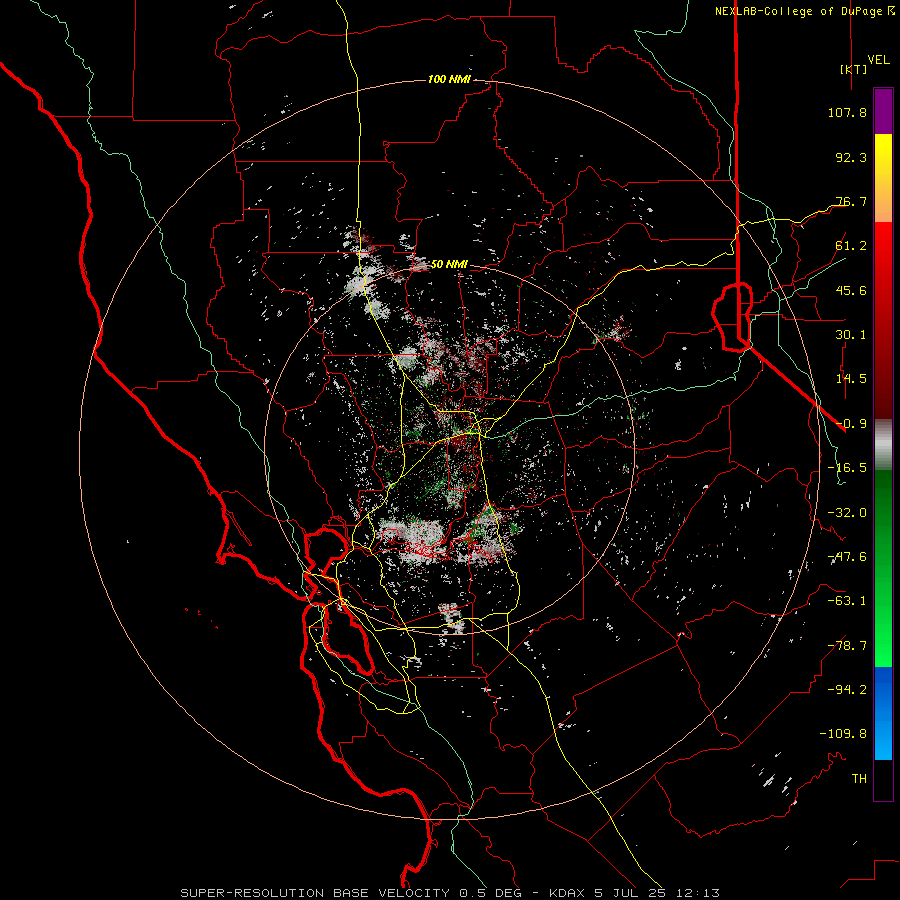Viewport: 900px width, 900px height.
Task: Click the 92.3 velocity scale value
Action: 851,157
